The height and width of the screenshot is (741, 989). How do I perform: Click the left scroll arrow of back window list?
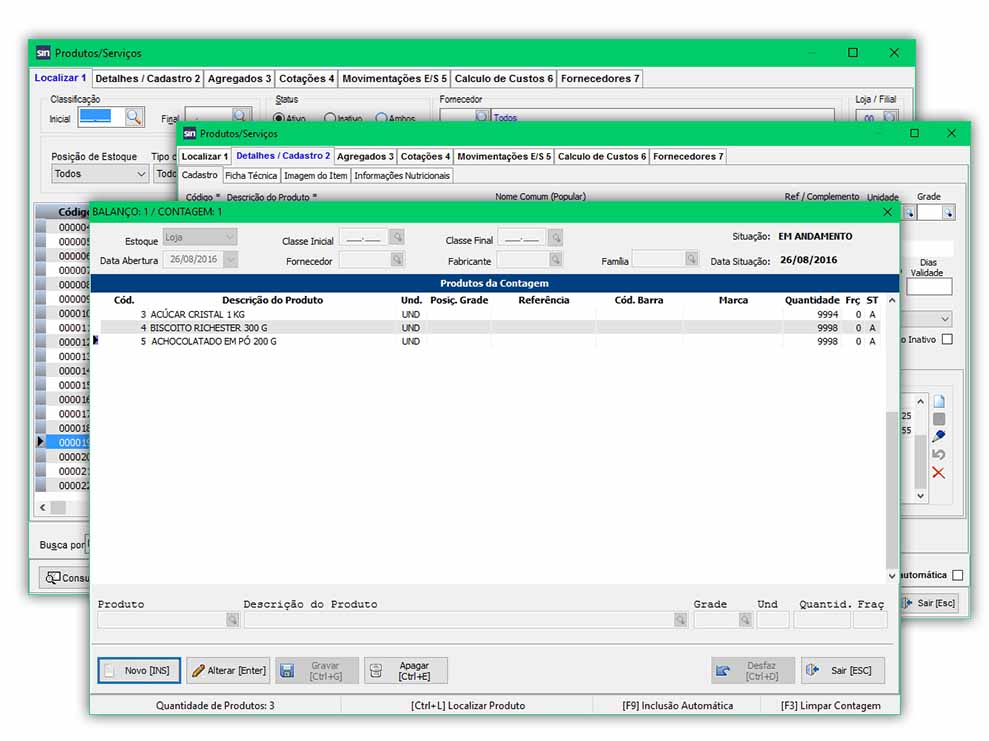43,507
